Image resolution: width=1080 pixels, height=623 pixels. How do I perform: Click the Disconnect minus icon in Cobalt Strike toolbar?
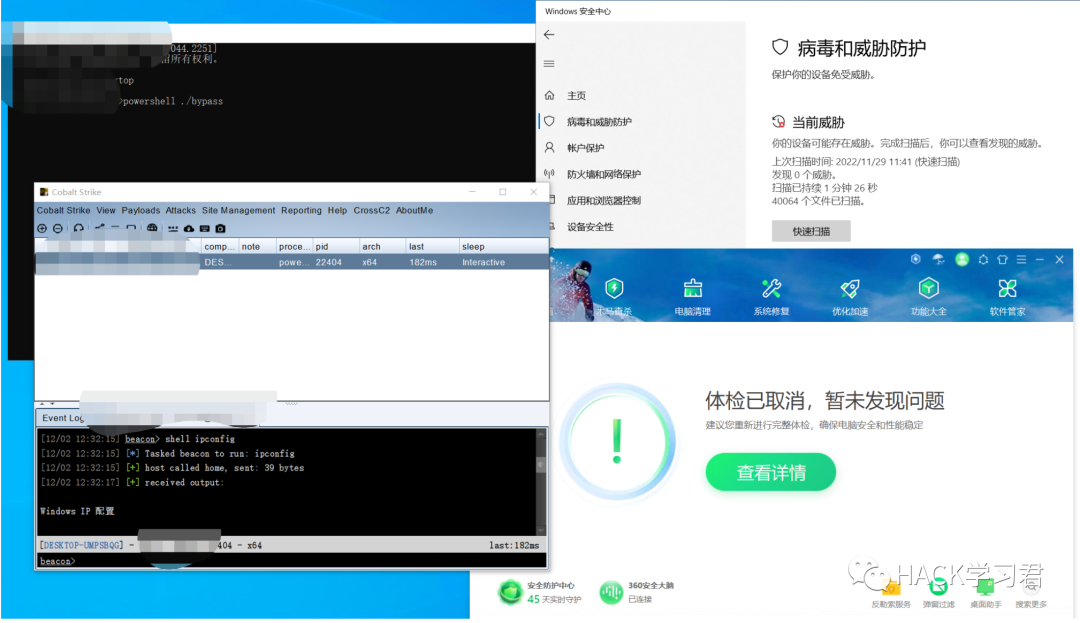58,229
